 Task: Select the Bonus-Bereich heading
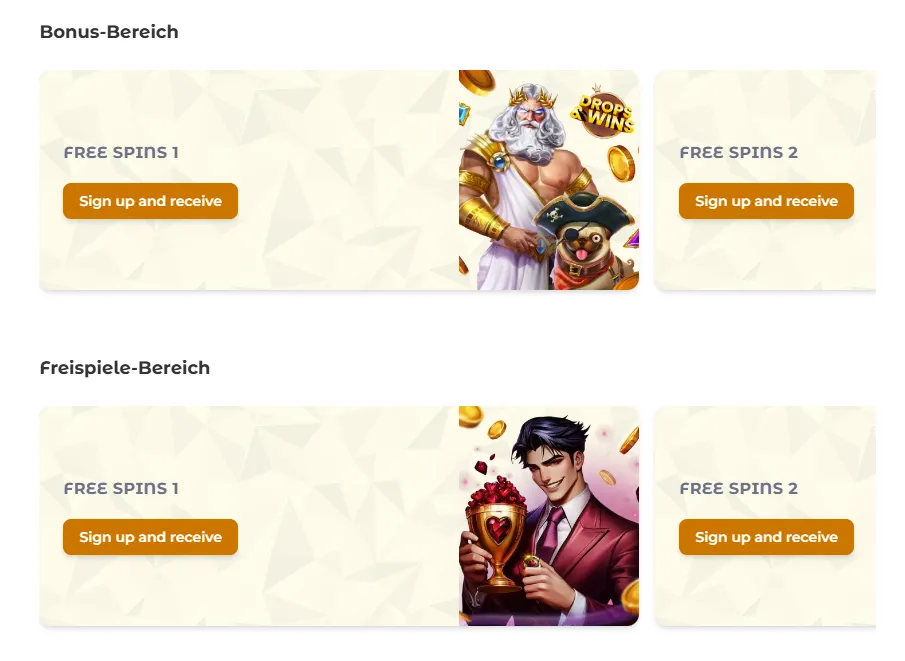109,32
